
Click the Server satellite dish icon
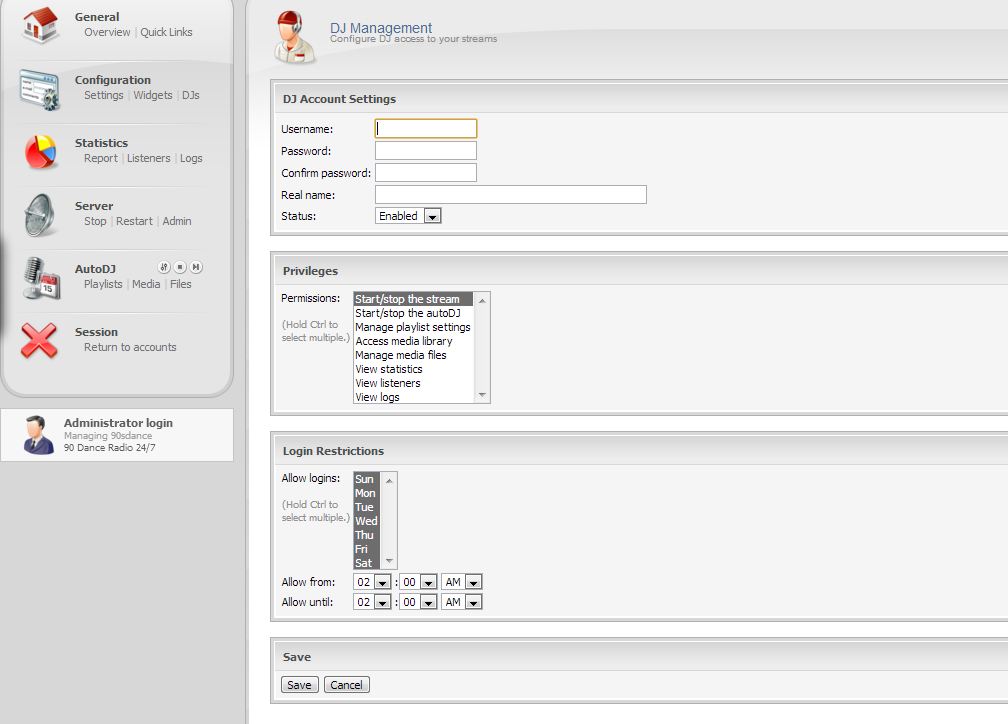click(40, 215)
